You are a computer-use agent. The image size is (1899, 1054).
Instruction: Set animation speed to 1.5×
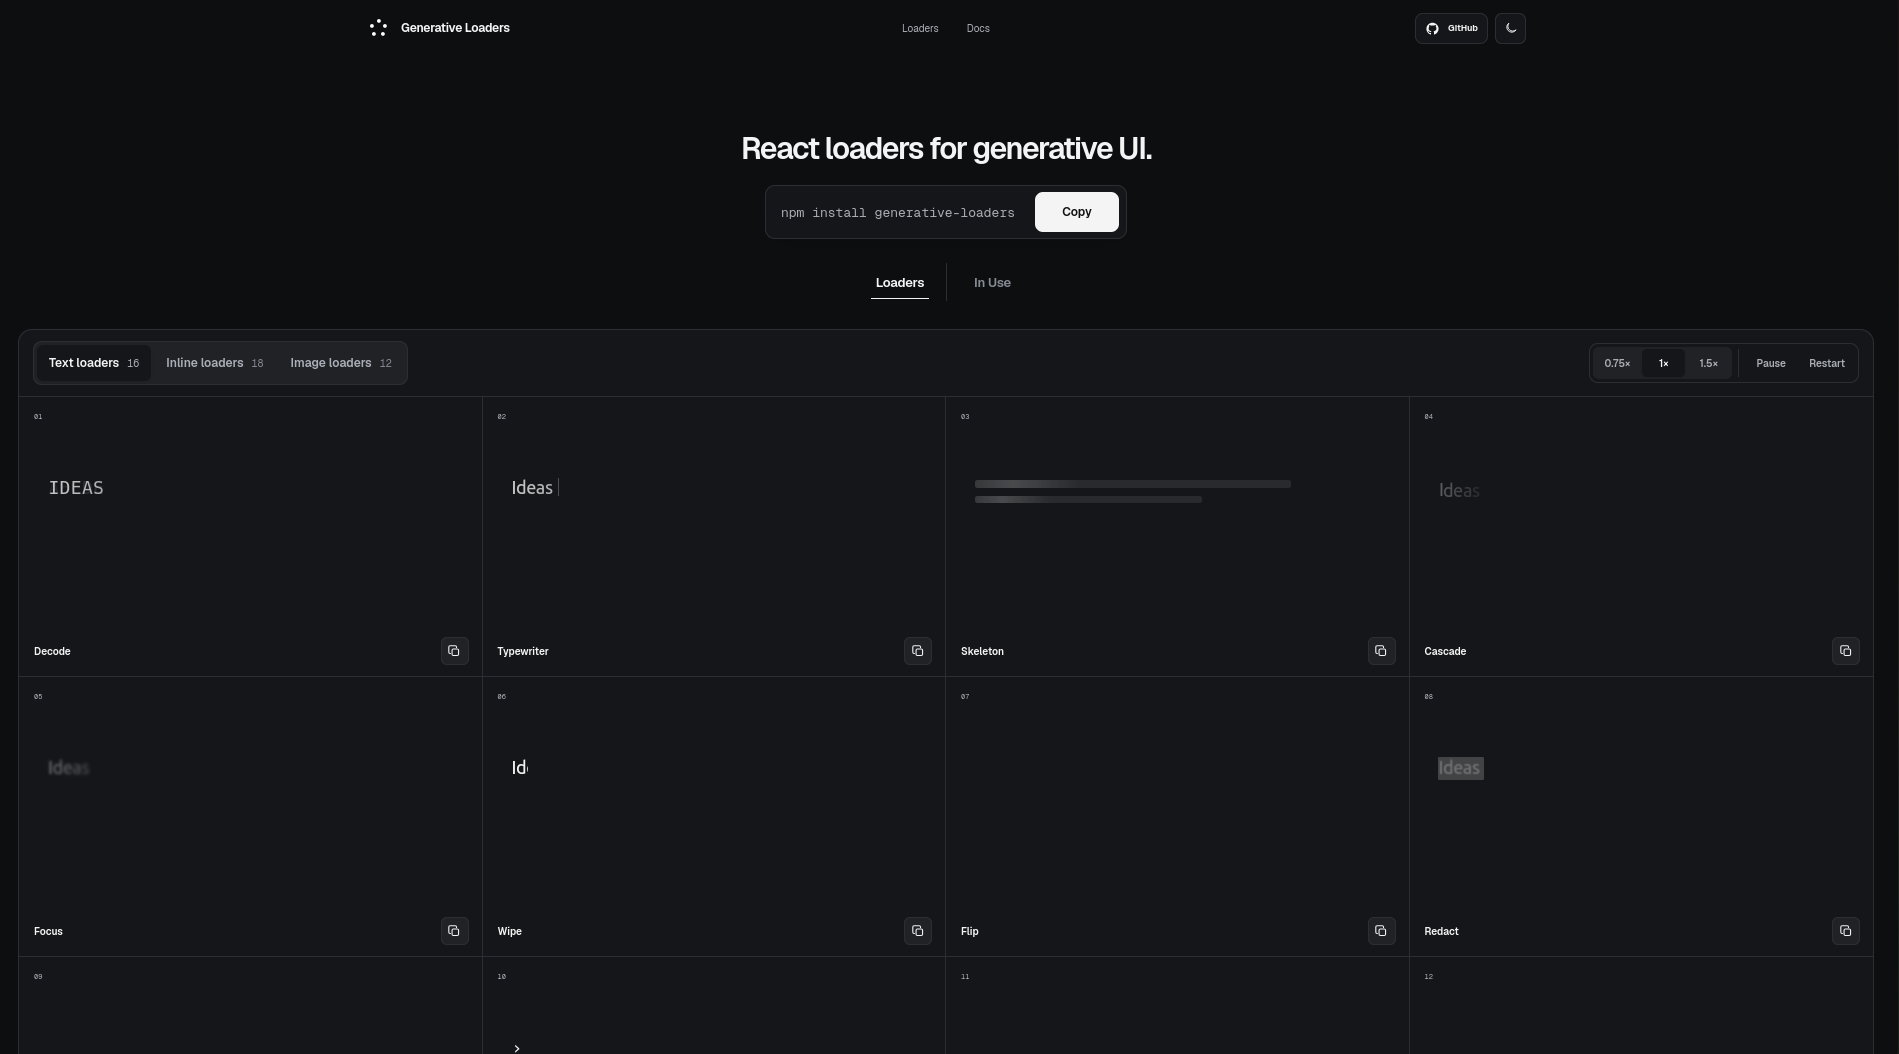(1708, 363)
